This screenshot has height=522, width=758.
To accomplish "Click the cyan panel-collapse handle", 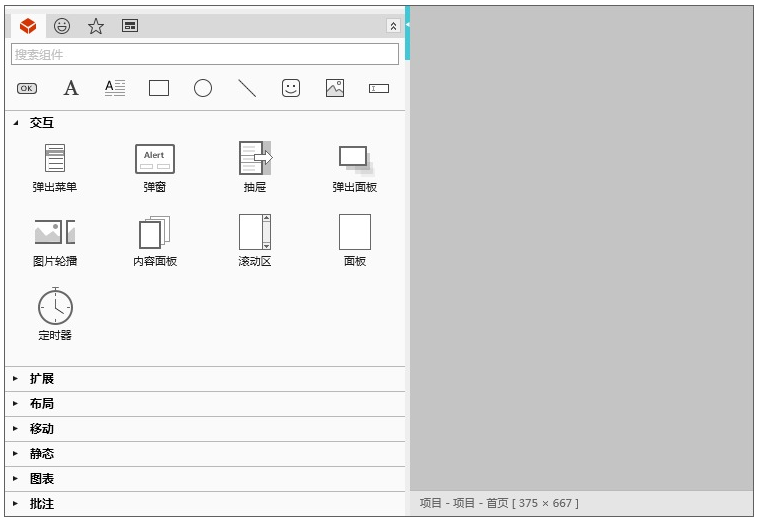I will [408, 33].
